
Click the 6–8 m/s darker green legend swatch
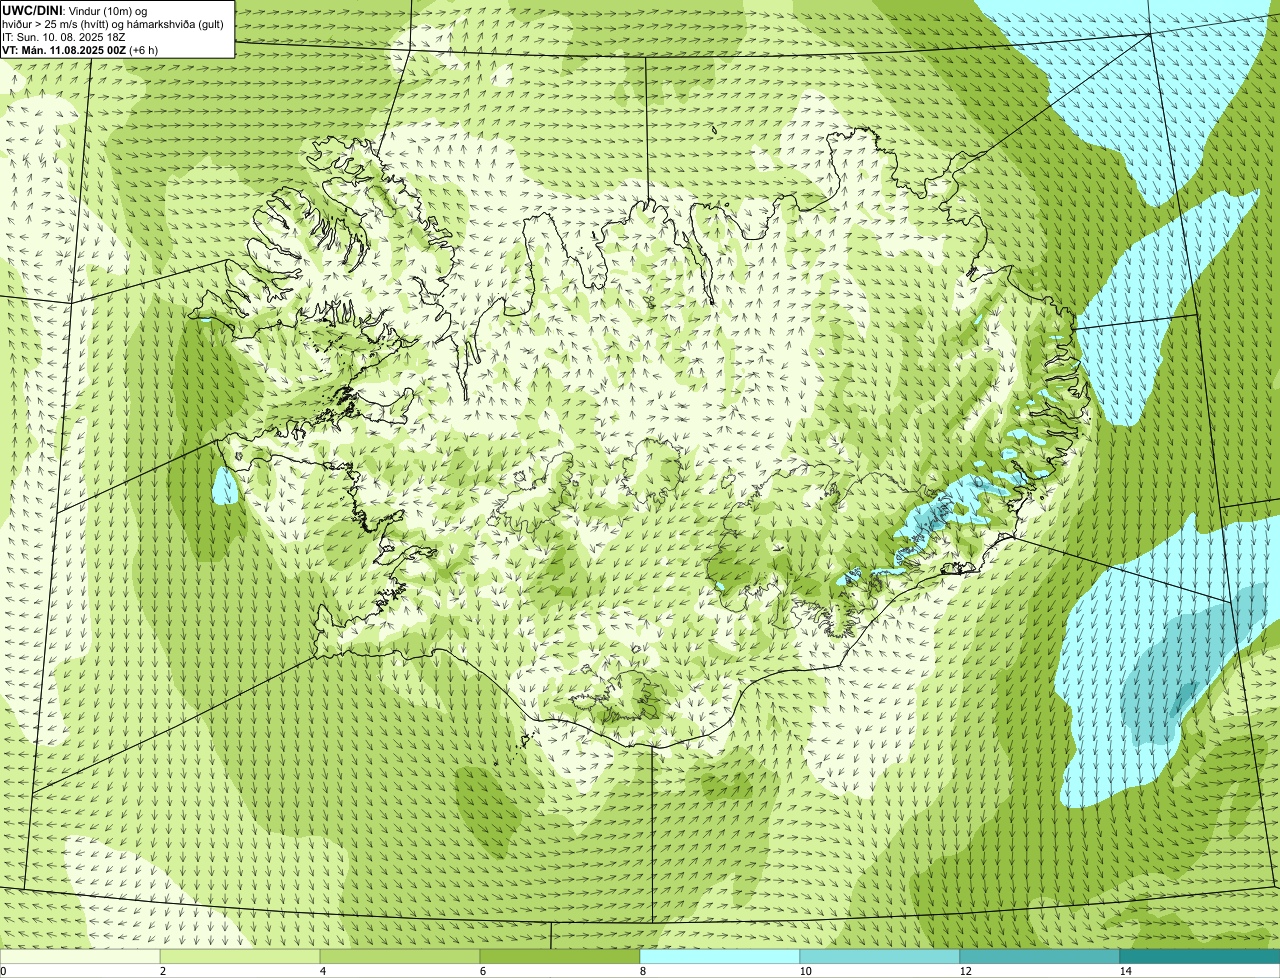(x=560, y=956)
